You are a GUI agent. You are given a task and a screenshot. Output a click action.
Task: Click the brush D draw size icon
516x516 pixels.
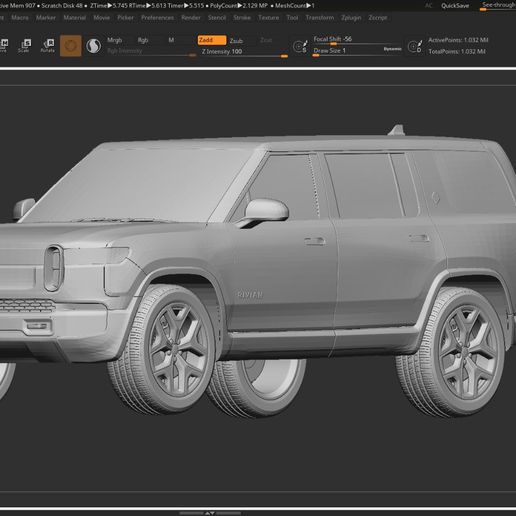[415, 46]
